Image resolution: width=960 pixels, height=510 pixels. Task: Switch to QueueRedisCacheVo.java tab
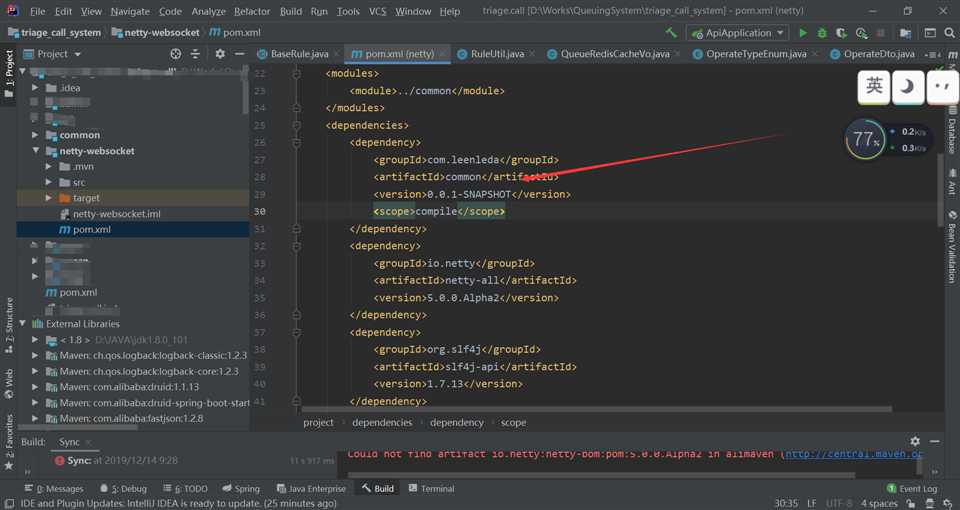coord(615,54)
